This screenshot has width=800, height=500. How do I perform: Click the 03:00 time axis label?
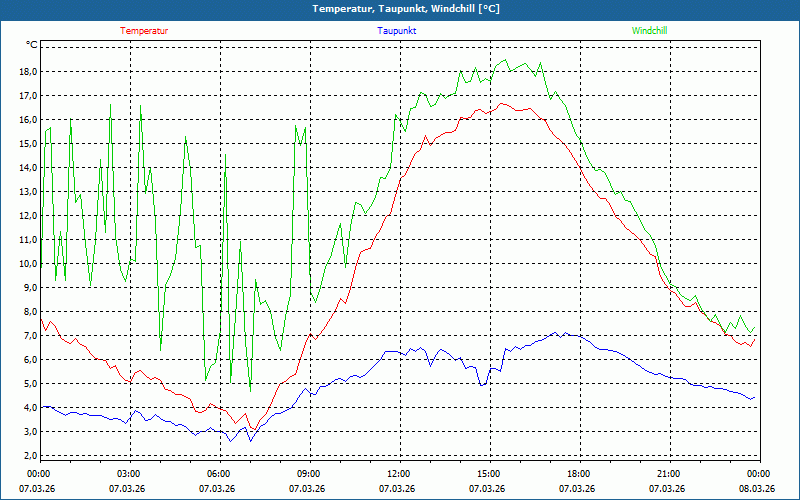point(128,474)
